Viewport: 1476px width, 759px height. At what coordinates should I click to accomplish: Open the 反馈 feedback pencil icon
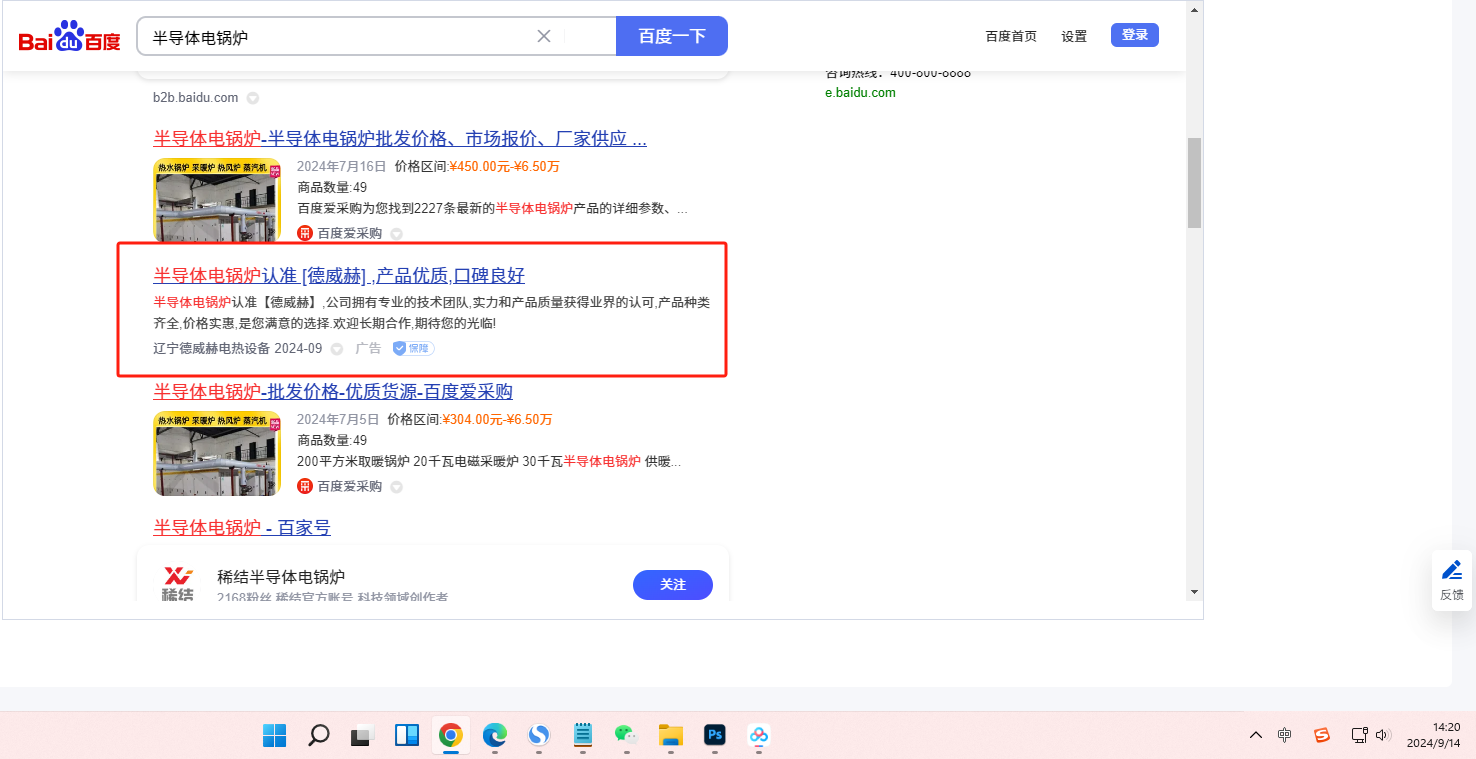(1451, 570)
